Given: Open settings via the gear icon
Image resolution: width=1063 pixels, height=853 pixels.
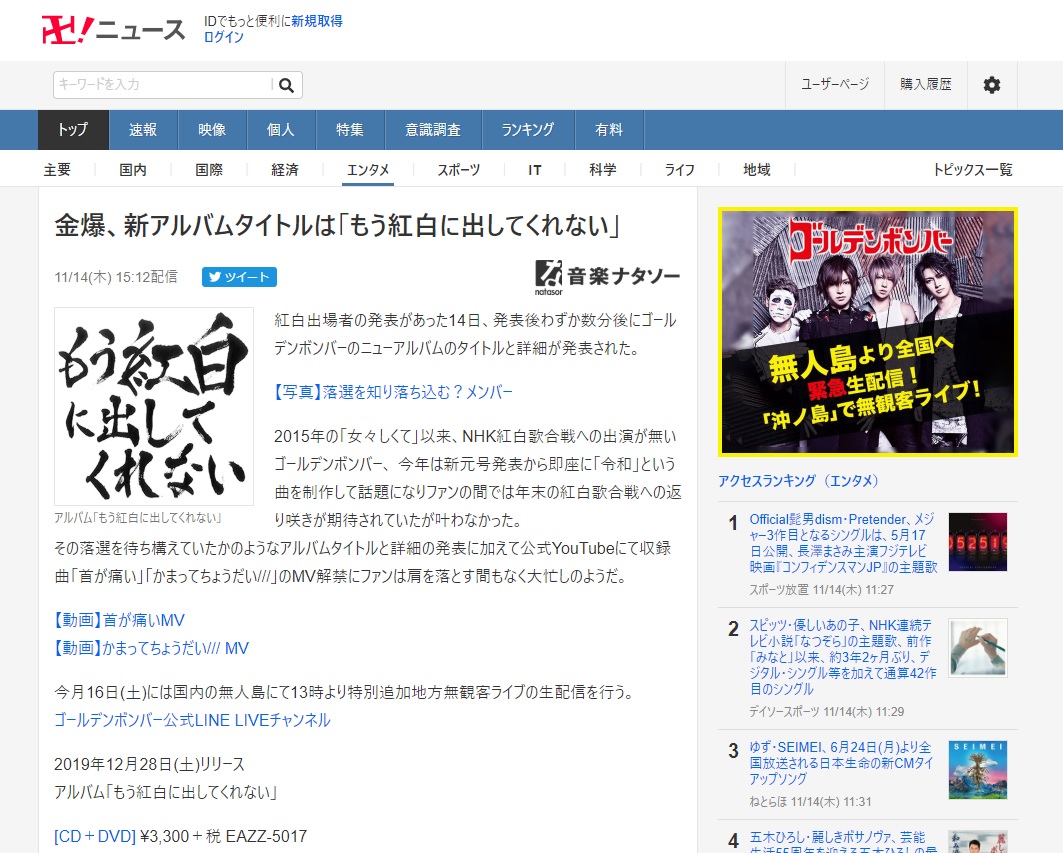Looking at the screenshot, I should click(991, 85).
